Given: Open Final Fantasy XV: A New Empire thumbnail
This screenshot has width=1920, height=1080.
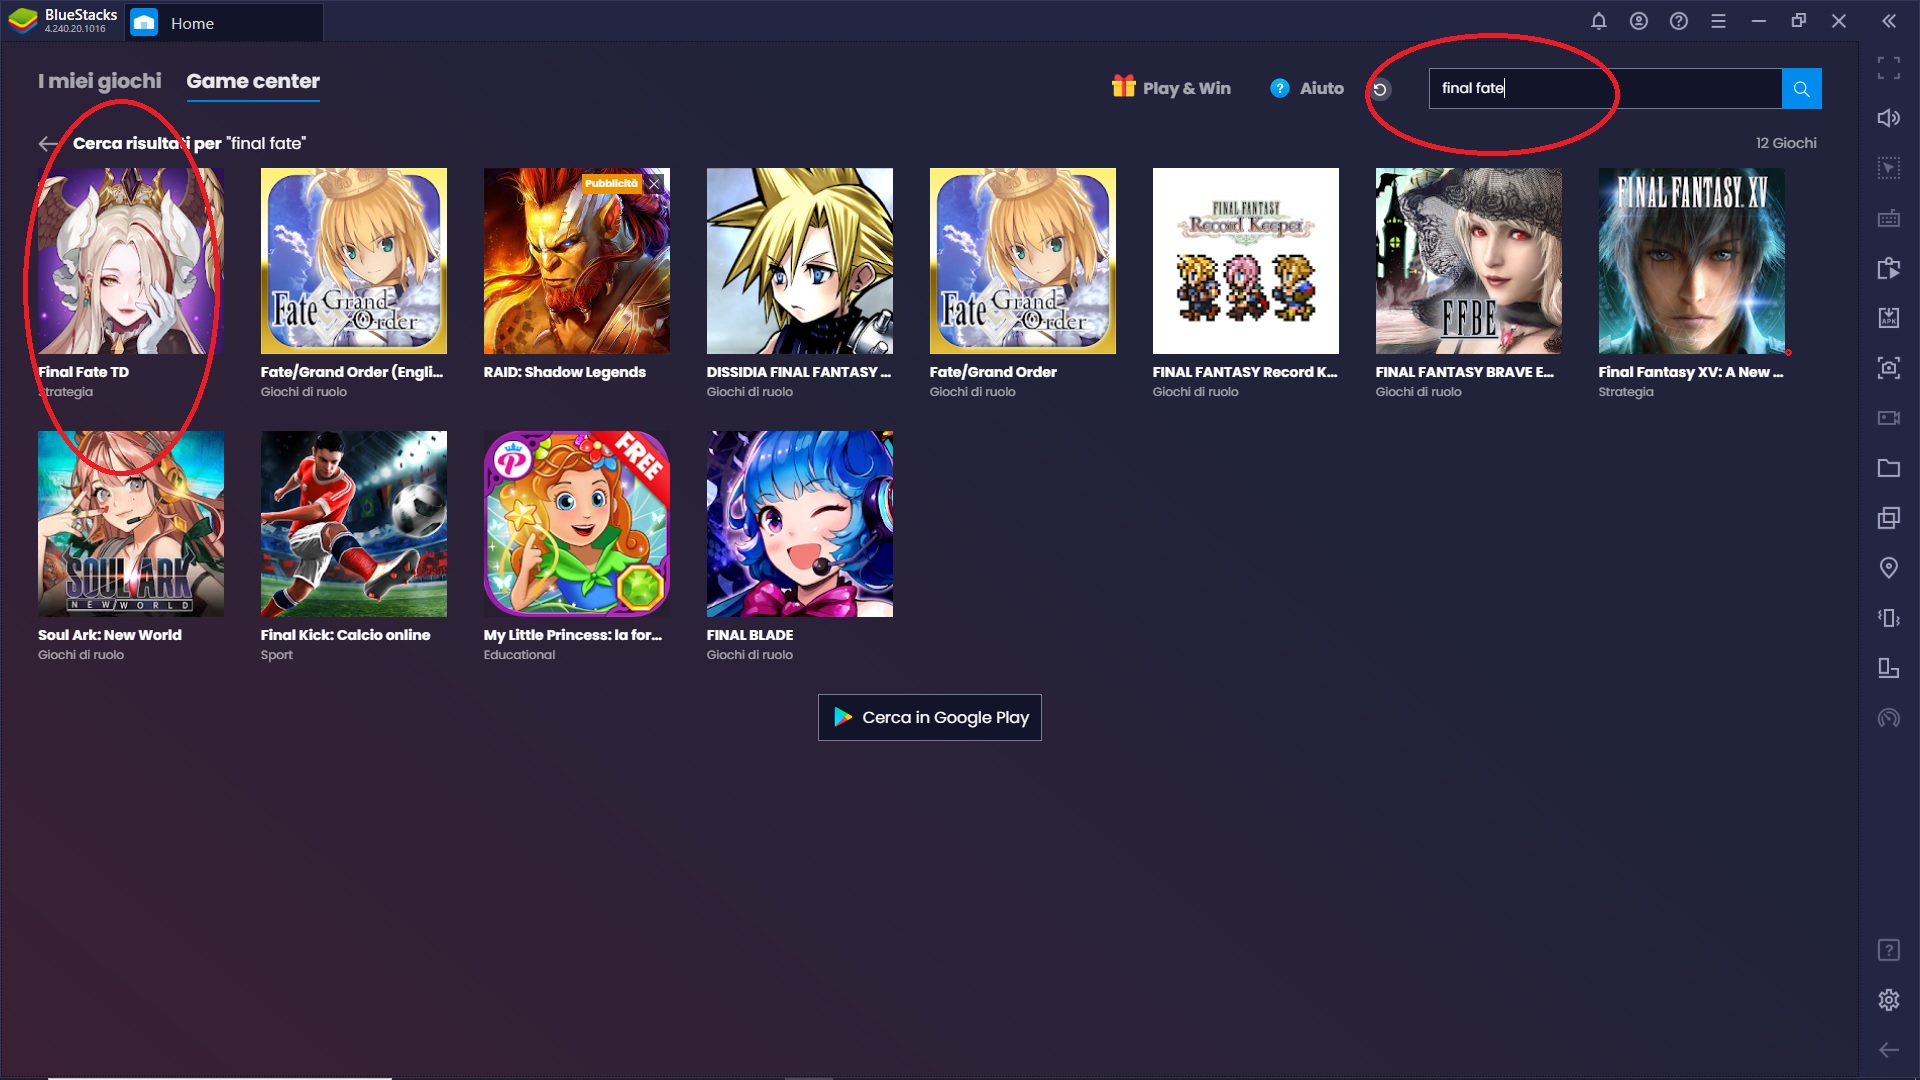Looking at the screenshot, I should pyautogui.click(x=1692, y=261).
